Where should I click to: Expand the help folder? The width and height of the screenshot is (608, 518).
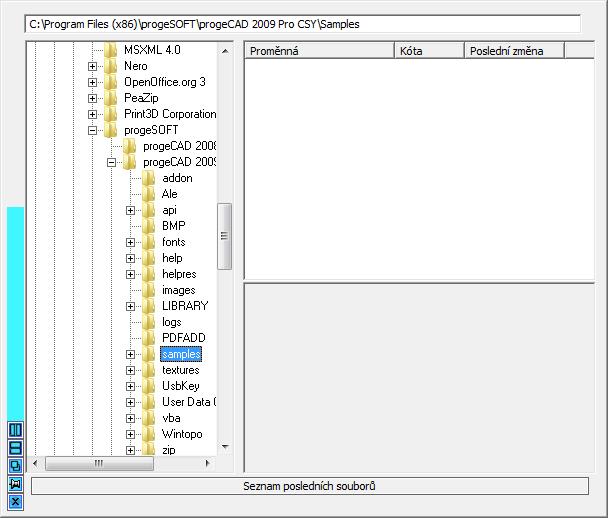click(x=130, y=258)
